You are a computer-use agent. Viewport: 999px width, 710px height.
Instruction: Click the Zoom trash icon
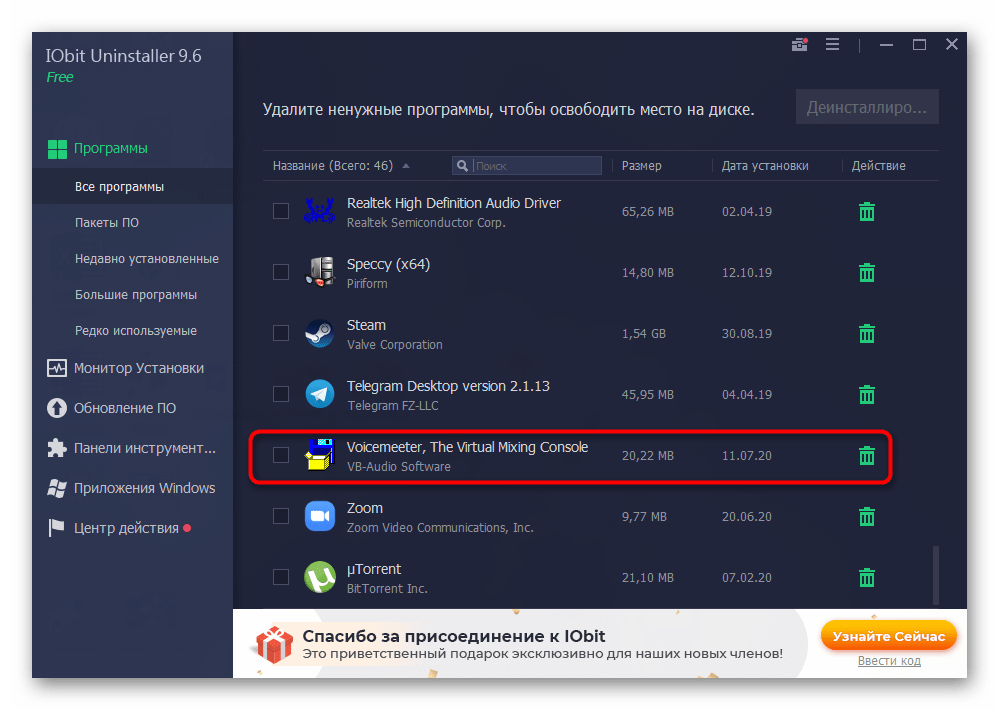pos(867,517)
